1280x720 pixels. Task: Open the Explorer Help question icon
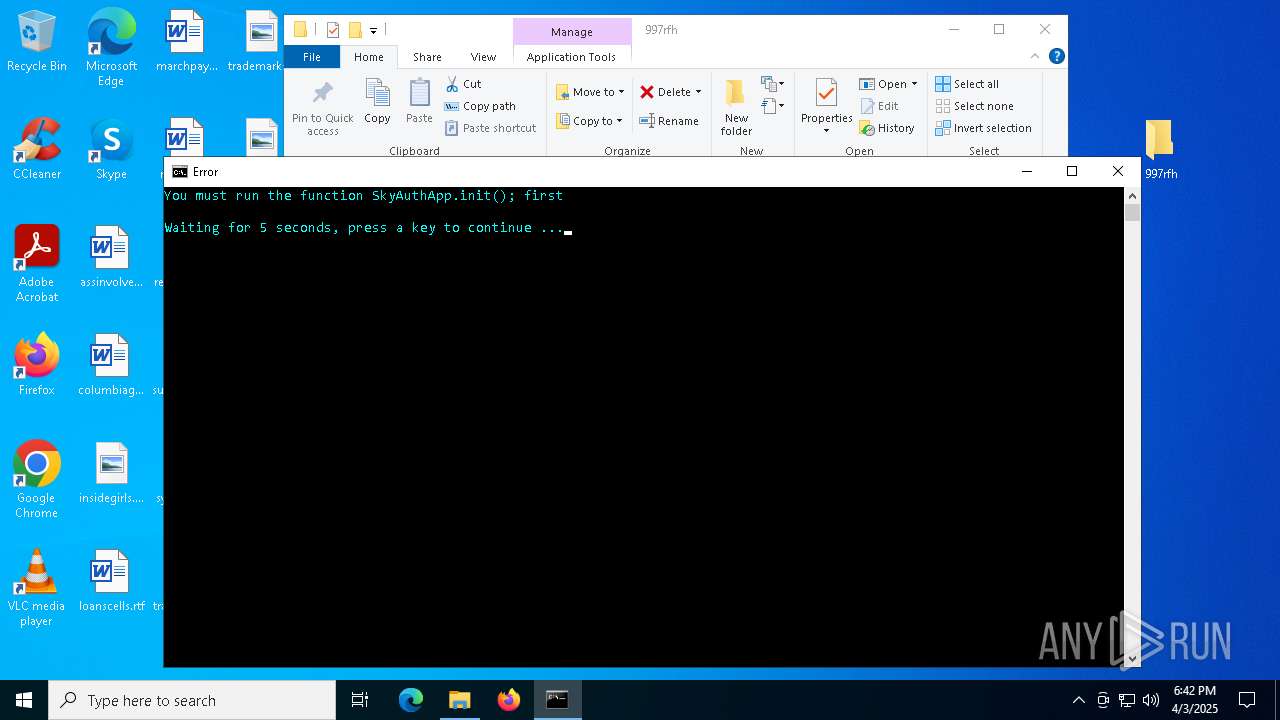1056,57
